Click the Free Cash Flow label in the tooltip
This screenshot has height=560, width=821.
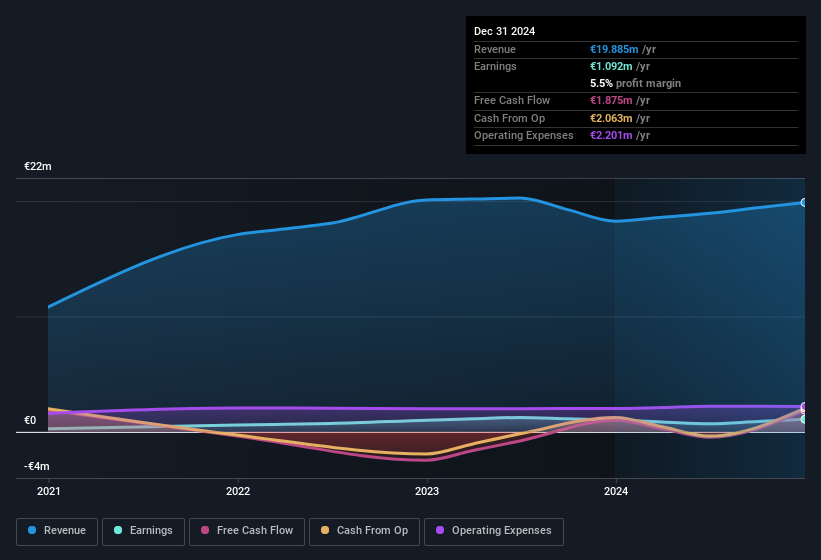point(512,100)
